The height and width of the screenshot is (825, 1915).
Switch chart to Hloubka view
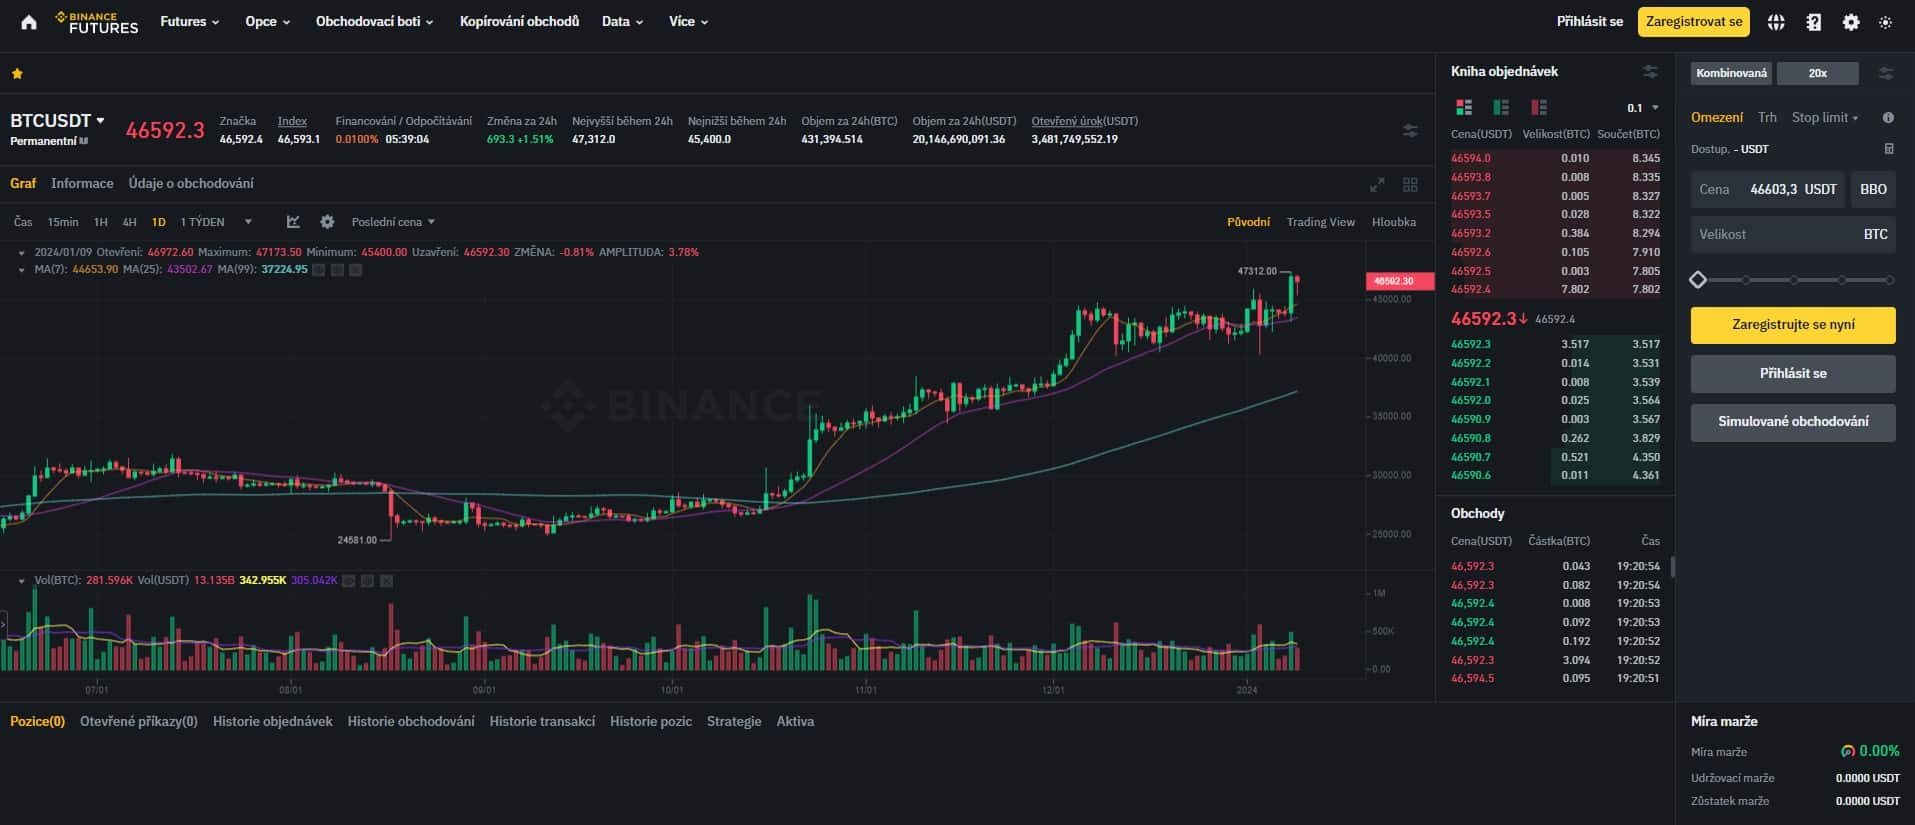coord(1394,222)
